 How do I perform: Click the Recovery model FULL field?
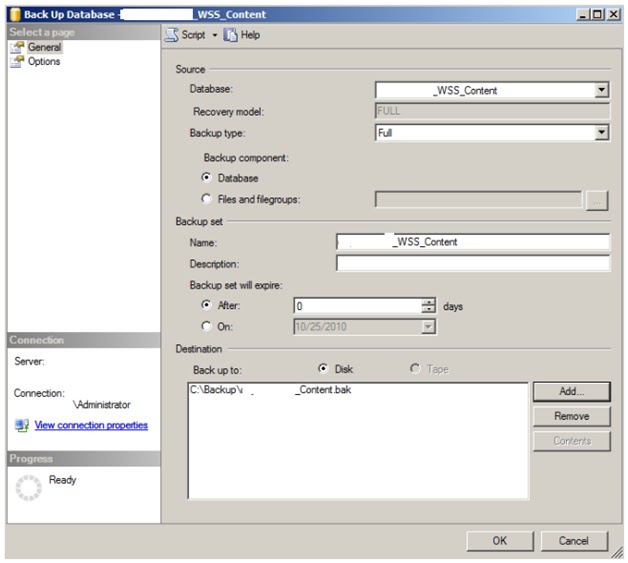[x=492, y=111]
